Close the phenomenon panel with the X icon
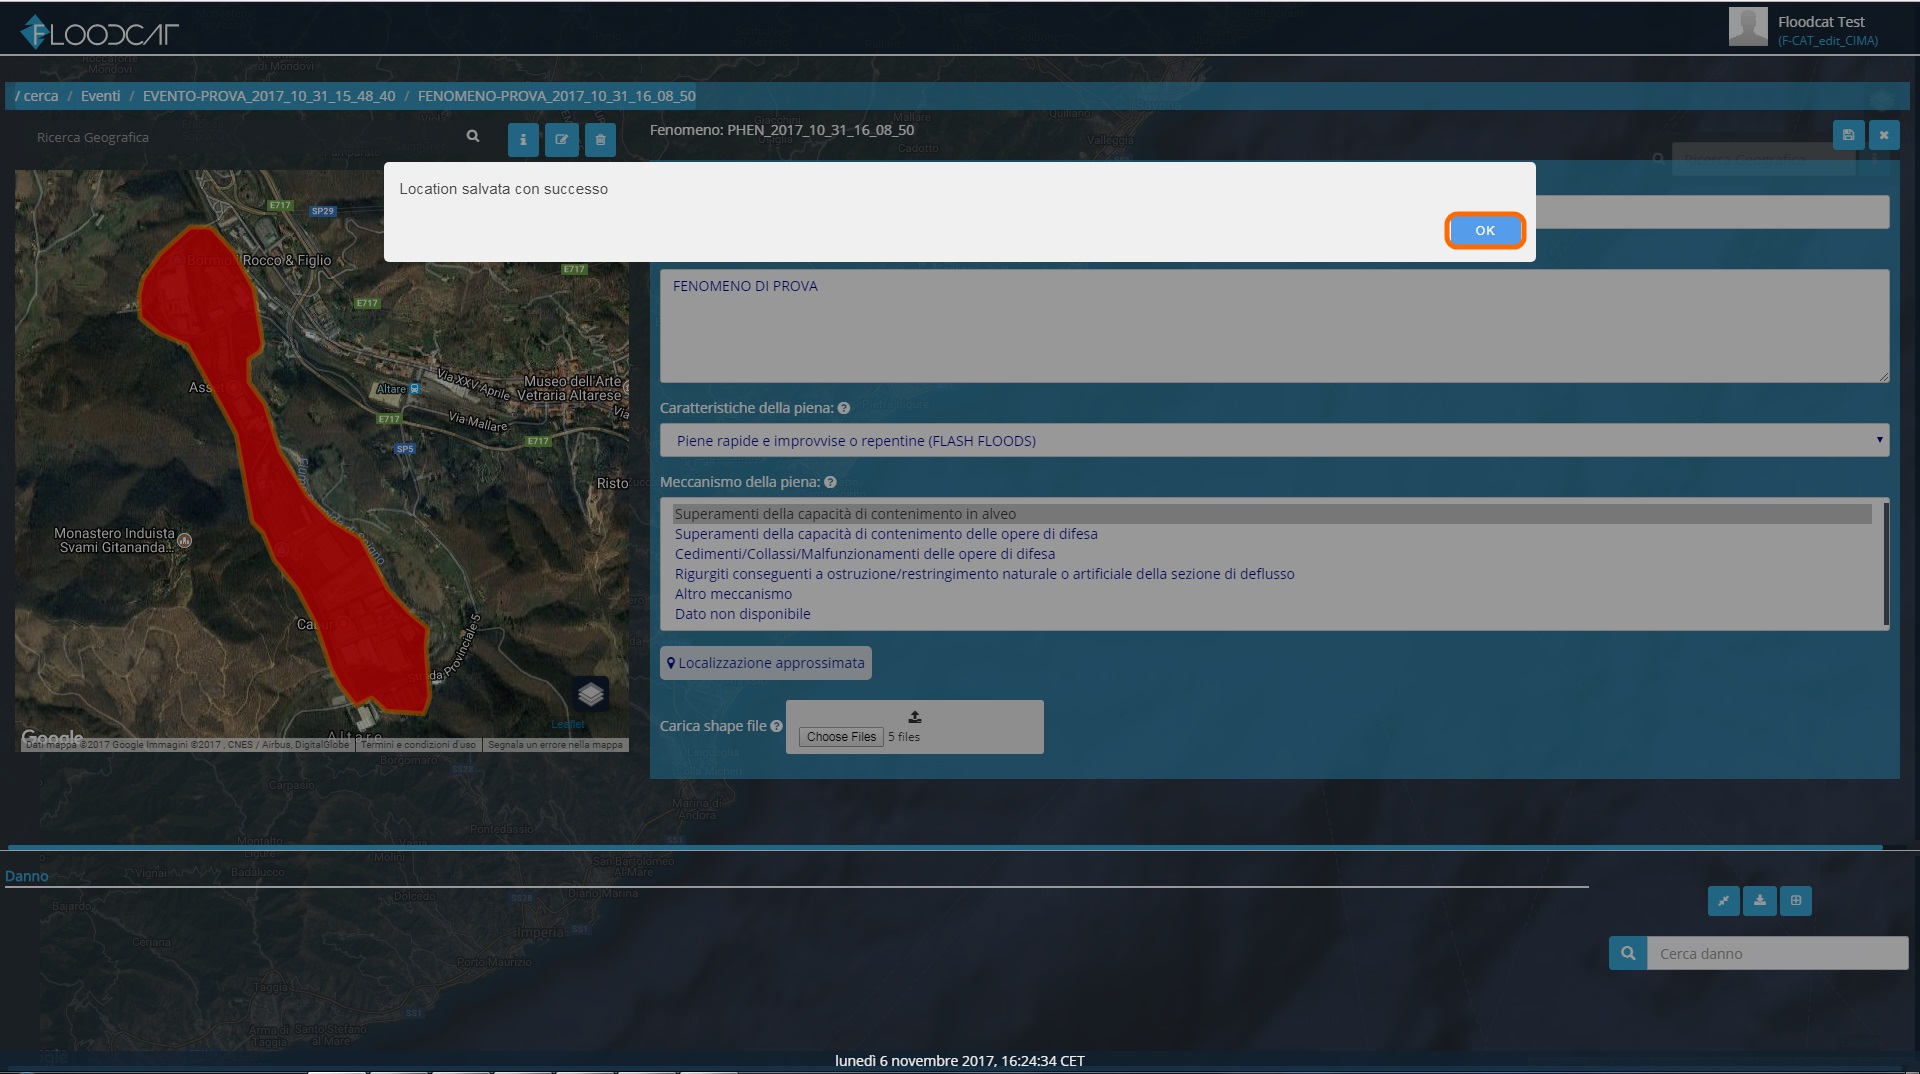1920x1074 pixels. pos(1884,135)
